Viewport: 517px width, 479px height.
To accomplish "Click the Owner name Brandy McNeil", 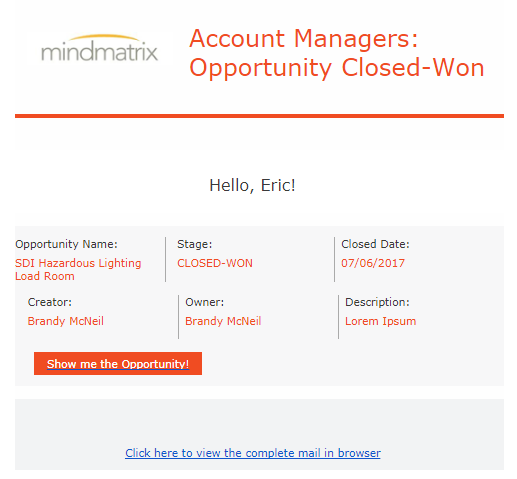I will 223,321.
